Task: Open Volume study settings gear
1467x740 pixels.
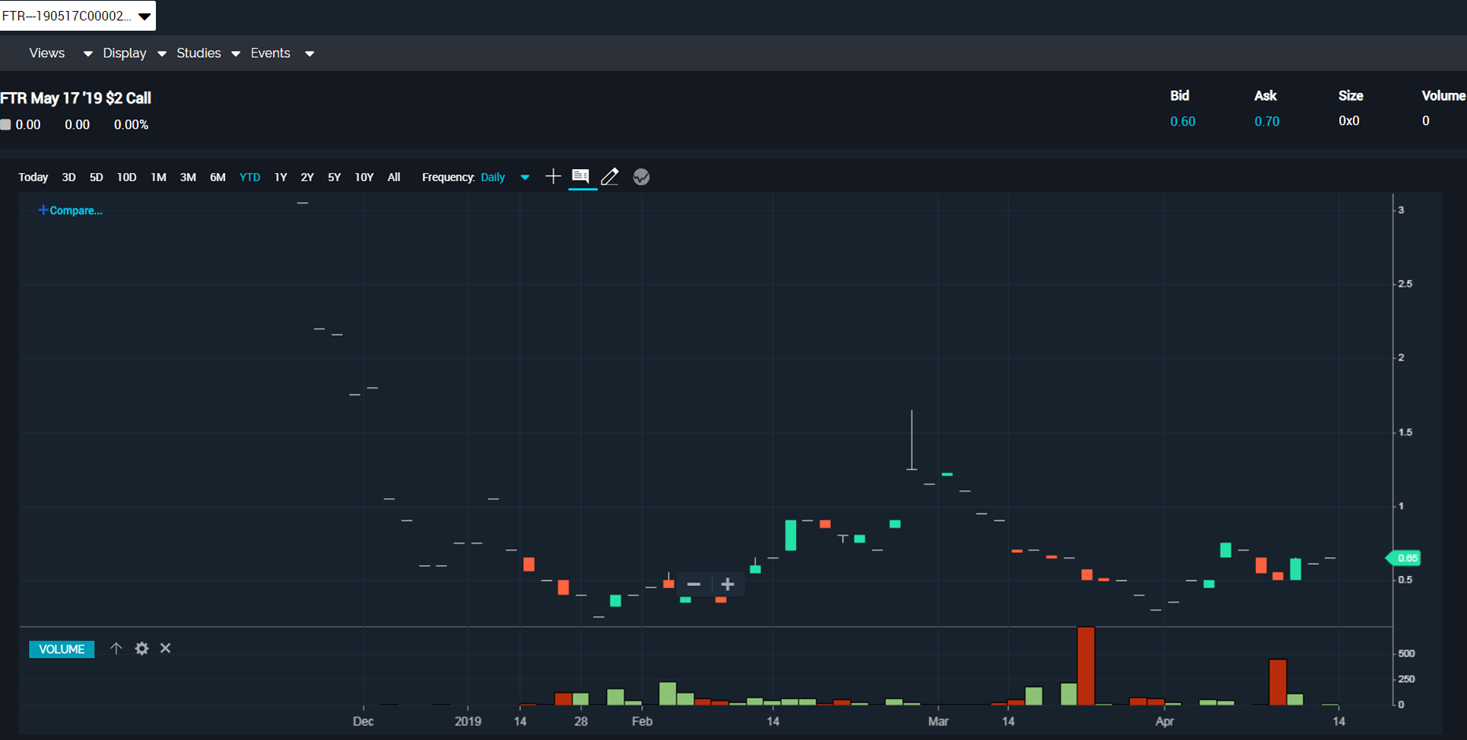Action: pyautogui.click(x=142, y=649)
